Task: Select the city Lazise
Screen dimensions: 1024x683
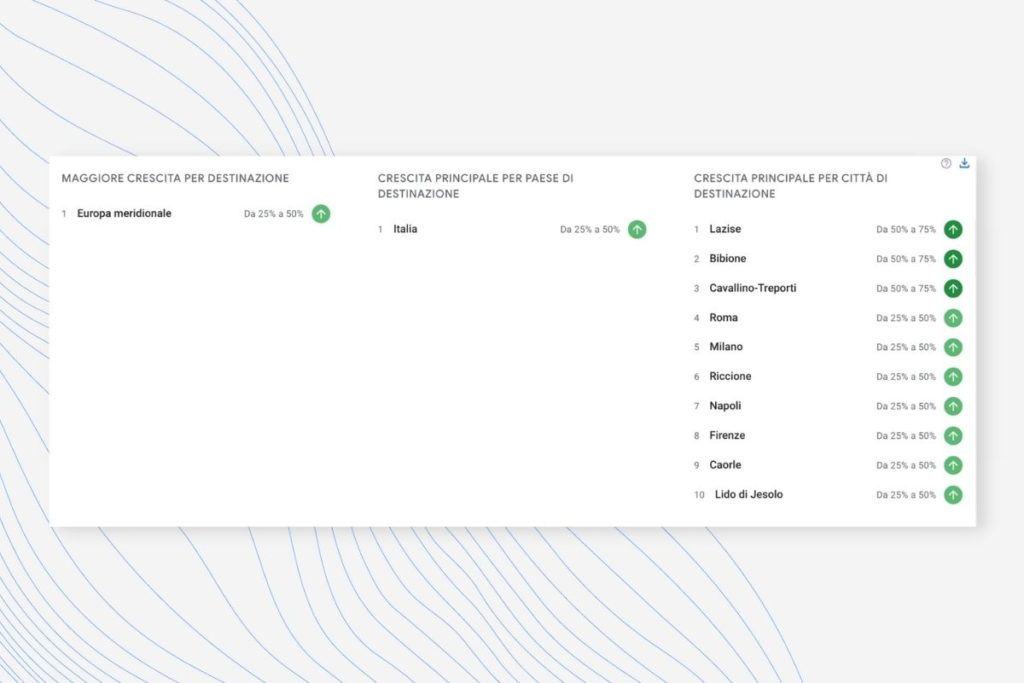Action: coord(725,229)
